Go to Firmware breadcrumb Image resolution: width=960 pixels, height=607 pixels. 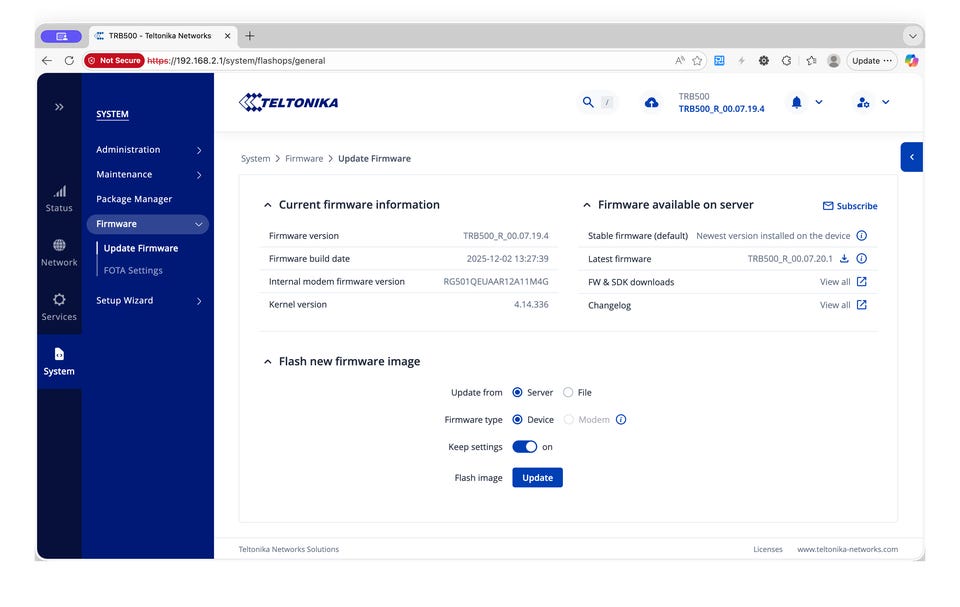304,159
